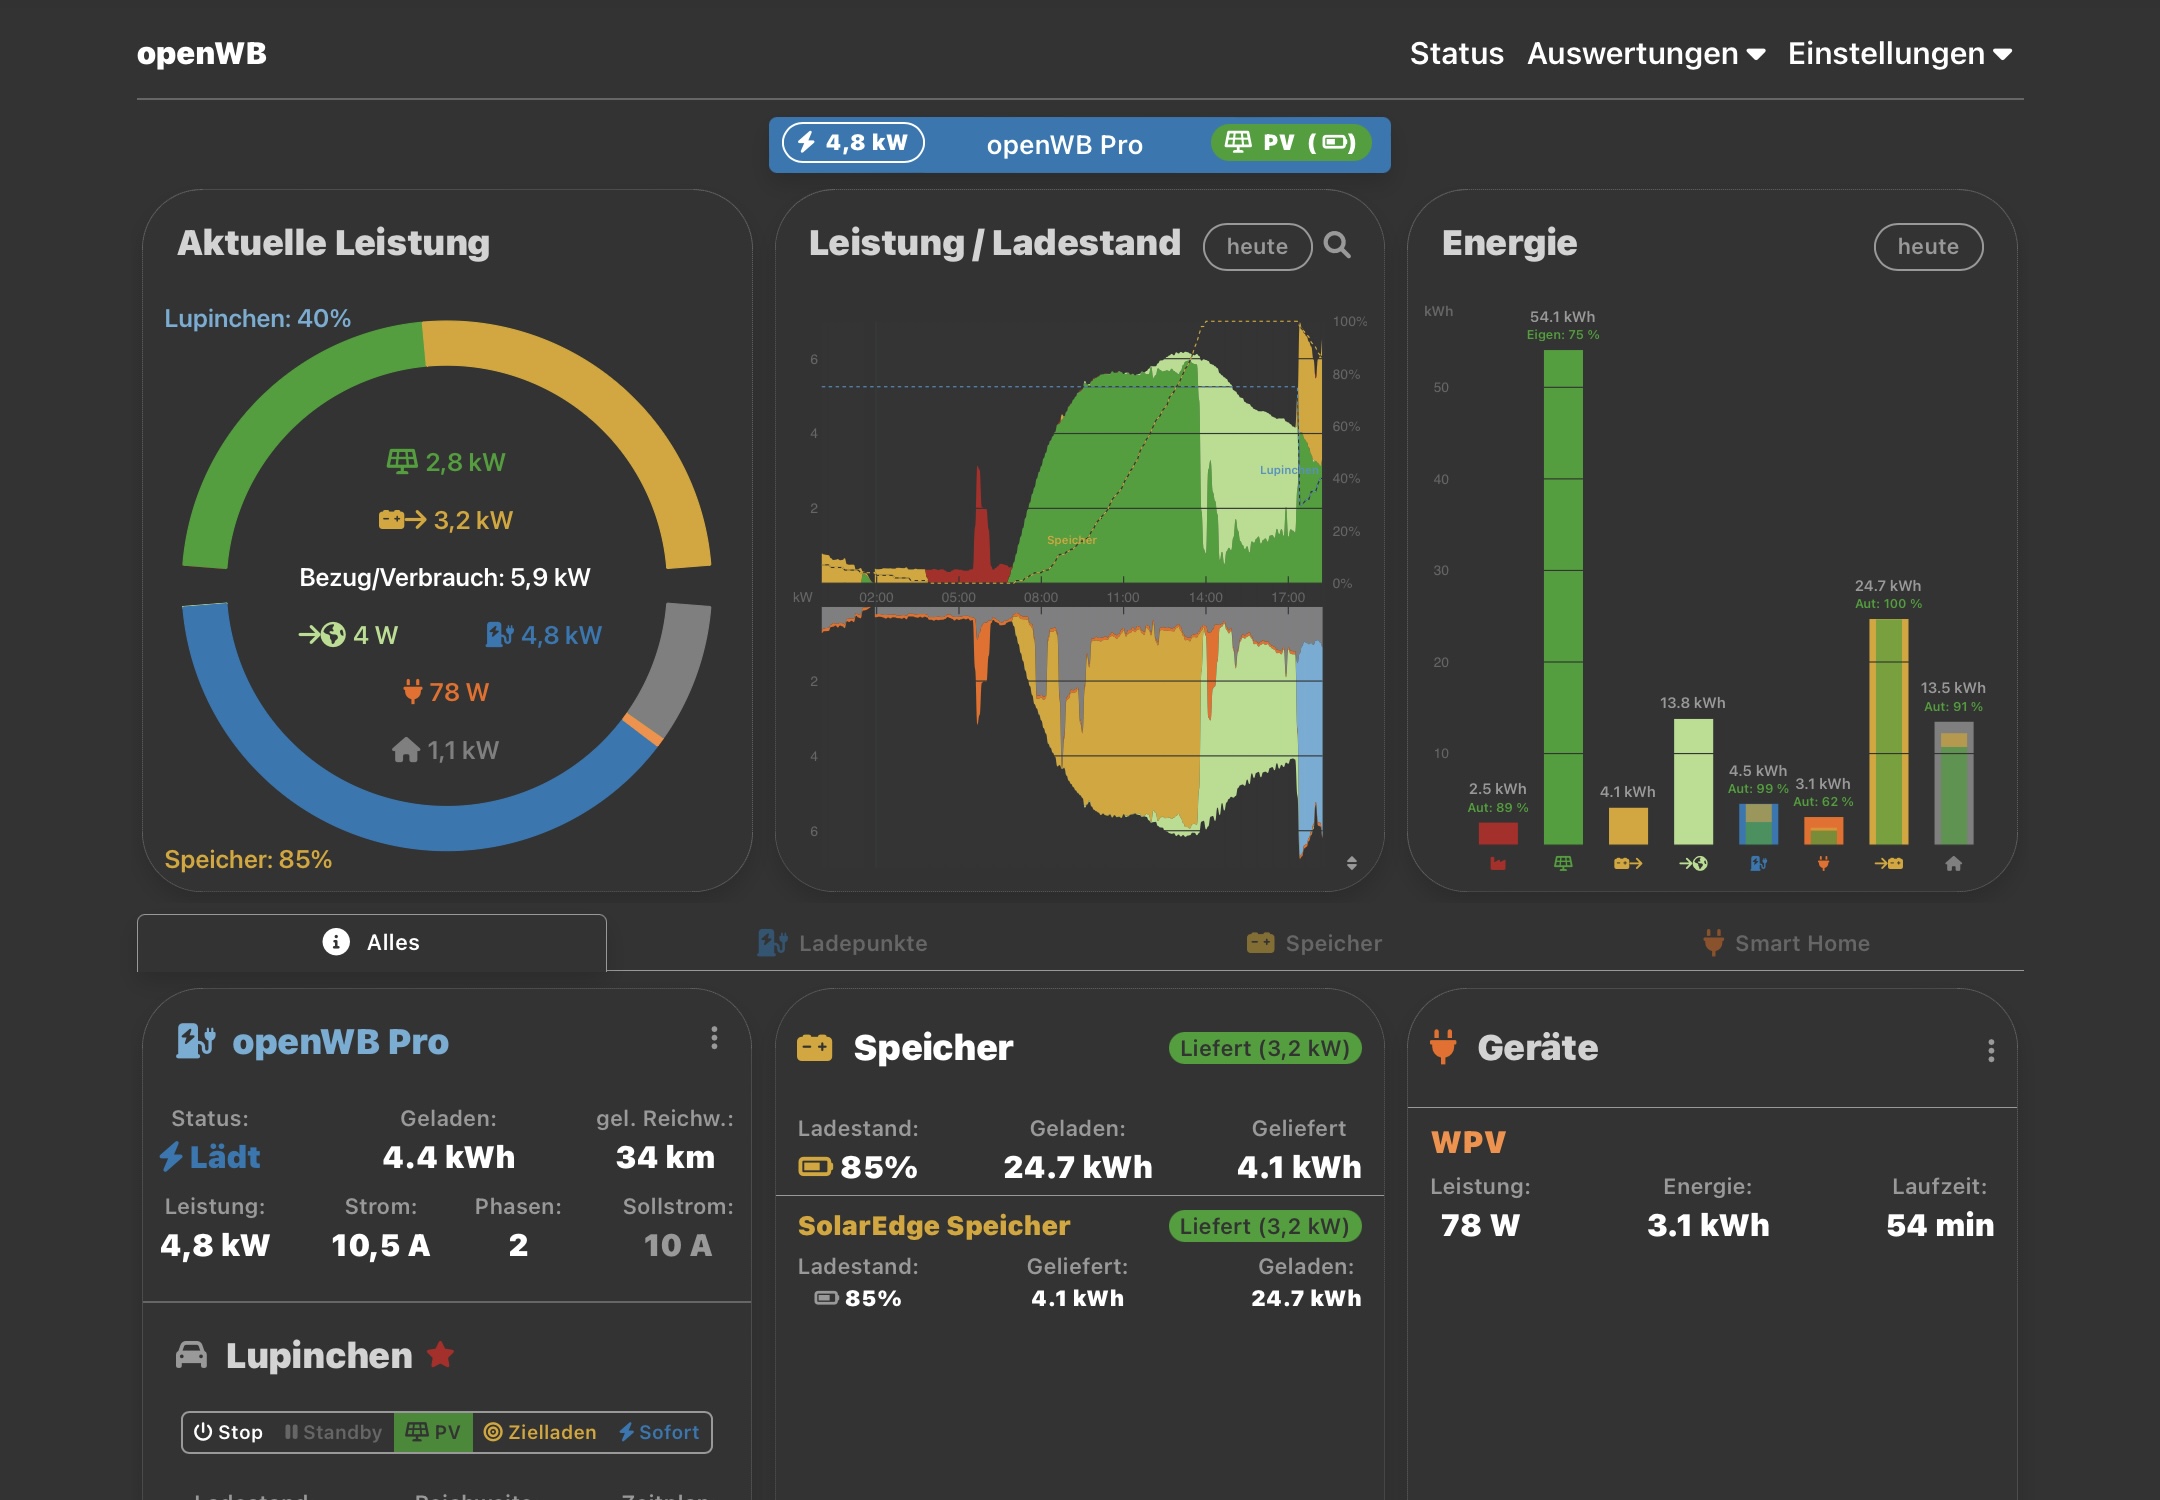Select Zielladen charge mode
This screenshot has height=1500, width=2160.
[x=540, y=1432]
